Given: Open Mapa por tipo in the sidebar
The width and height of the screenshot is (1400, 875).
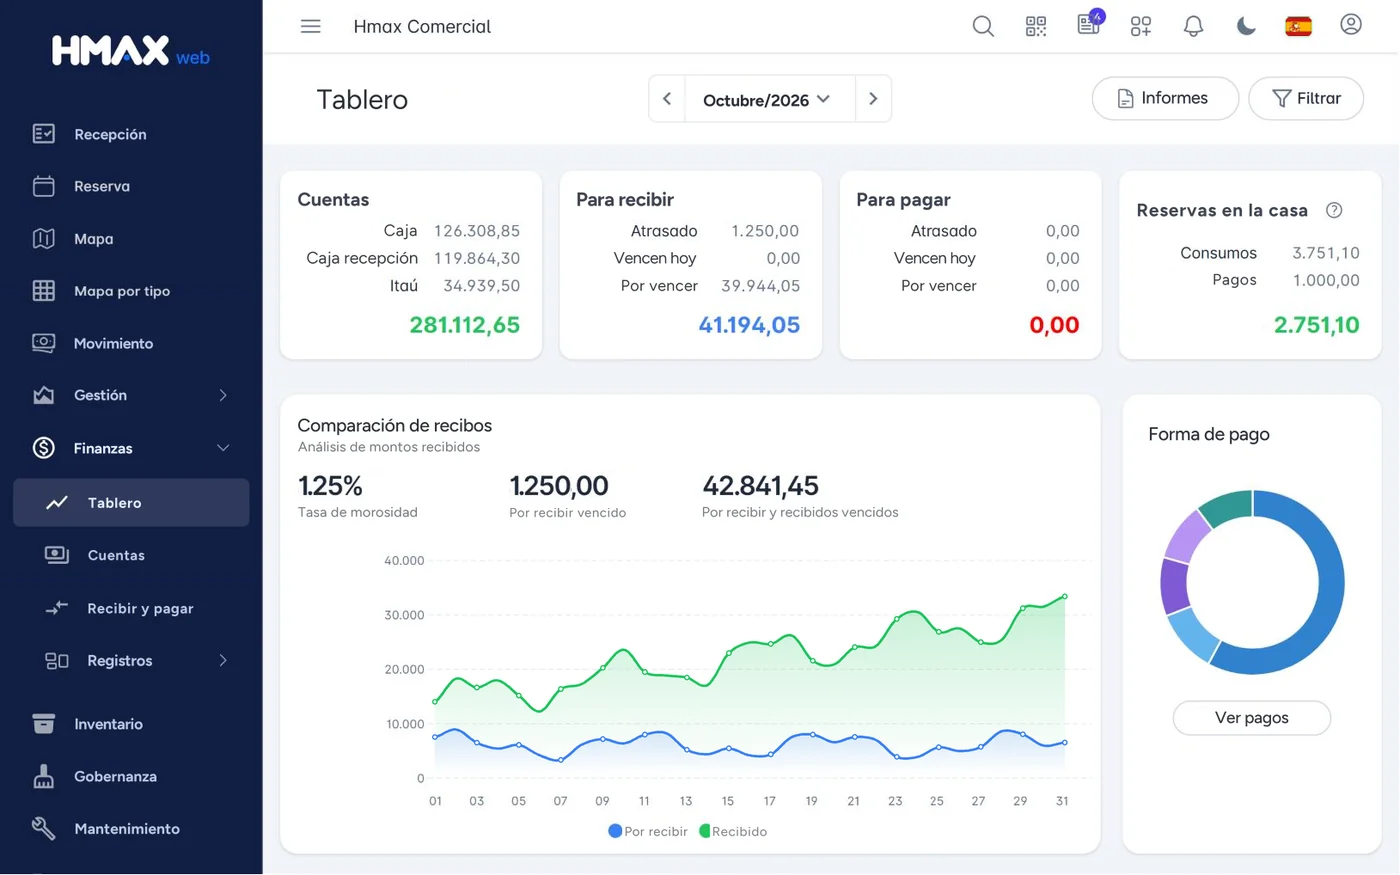Looking at the screenshot, I should [131, 291].
